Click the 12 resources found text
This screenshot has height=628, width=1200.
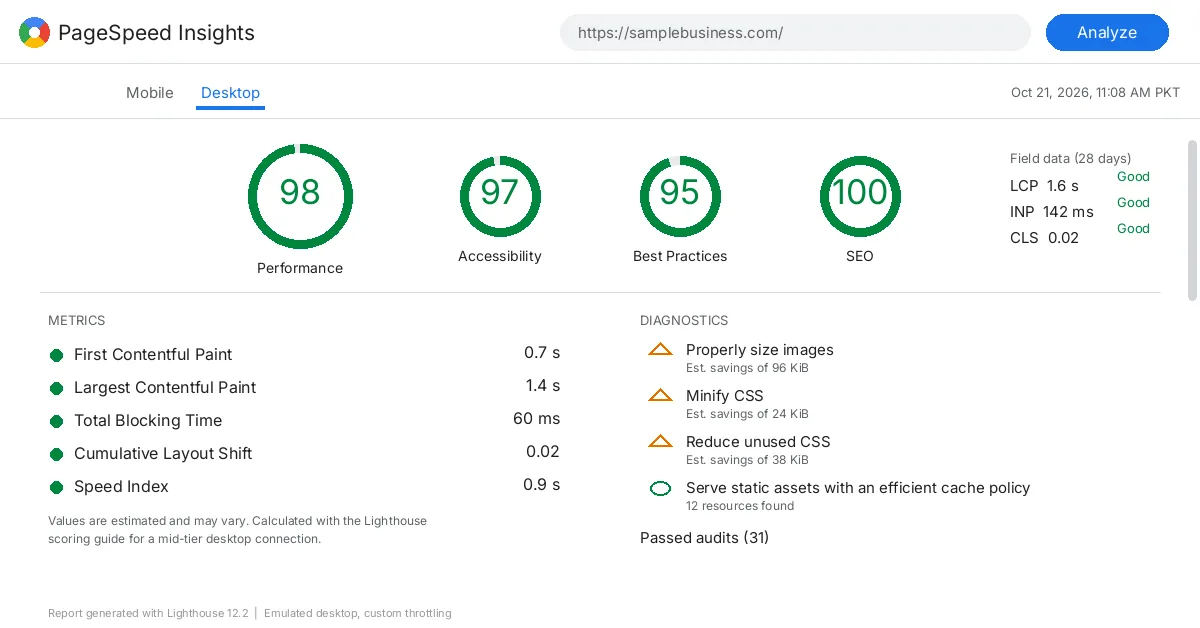pyautogui.click(x=740, y=506)
